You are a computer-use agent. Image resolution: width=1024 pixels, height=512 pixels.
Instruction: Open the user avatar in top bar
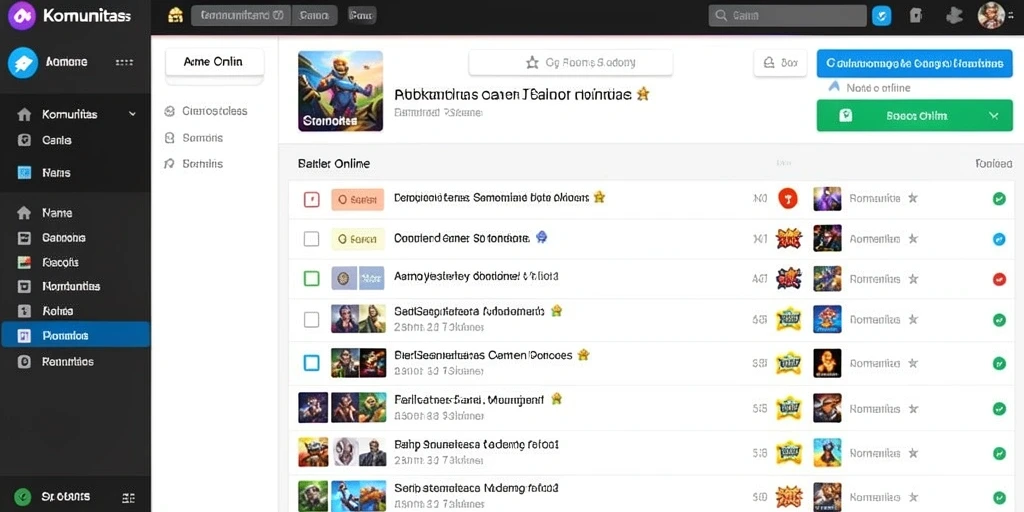point(991,15)
